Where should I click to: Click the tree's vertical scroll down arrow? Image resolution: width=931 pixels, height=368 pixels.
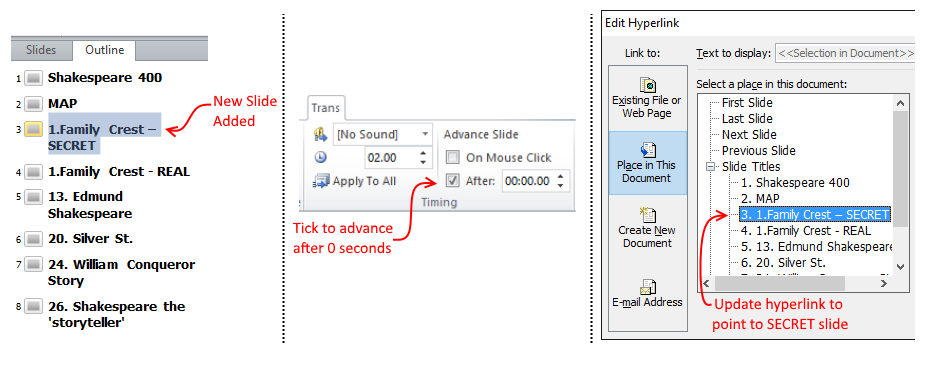900,267
